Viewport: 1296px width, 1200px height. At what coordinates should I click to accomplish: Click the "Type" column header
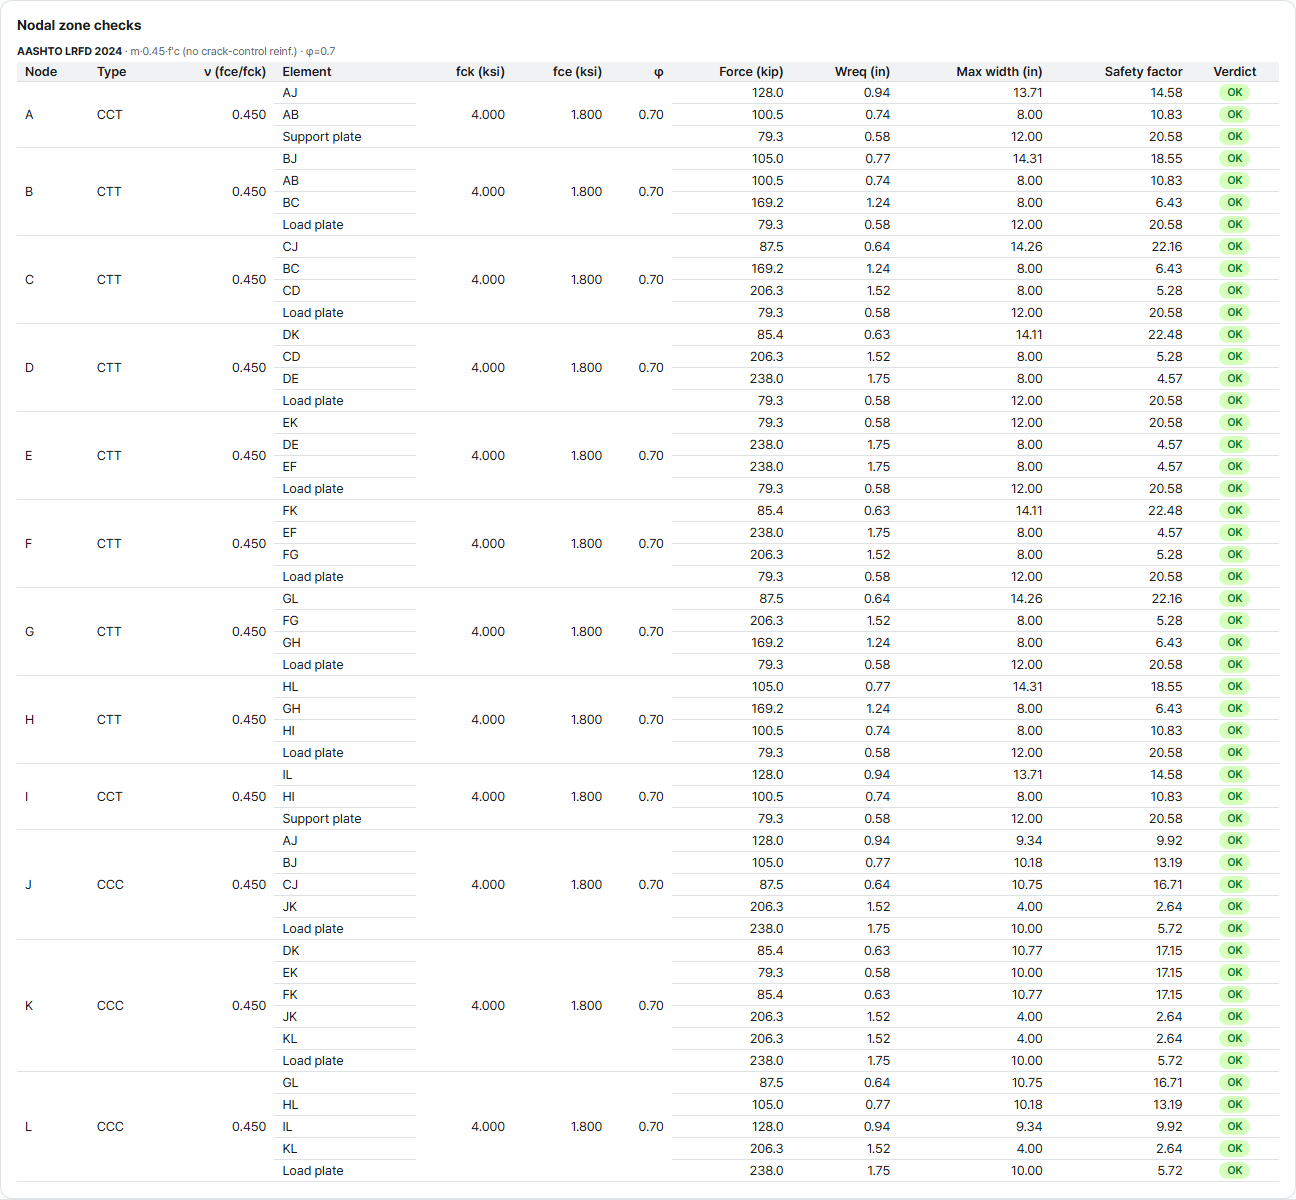[x=112, y=72]
